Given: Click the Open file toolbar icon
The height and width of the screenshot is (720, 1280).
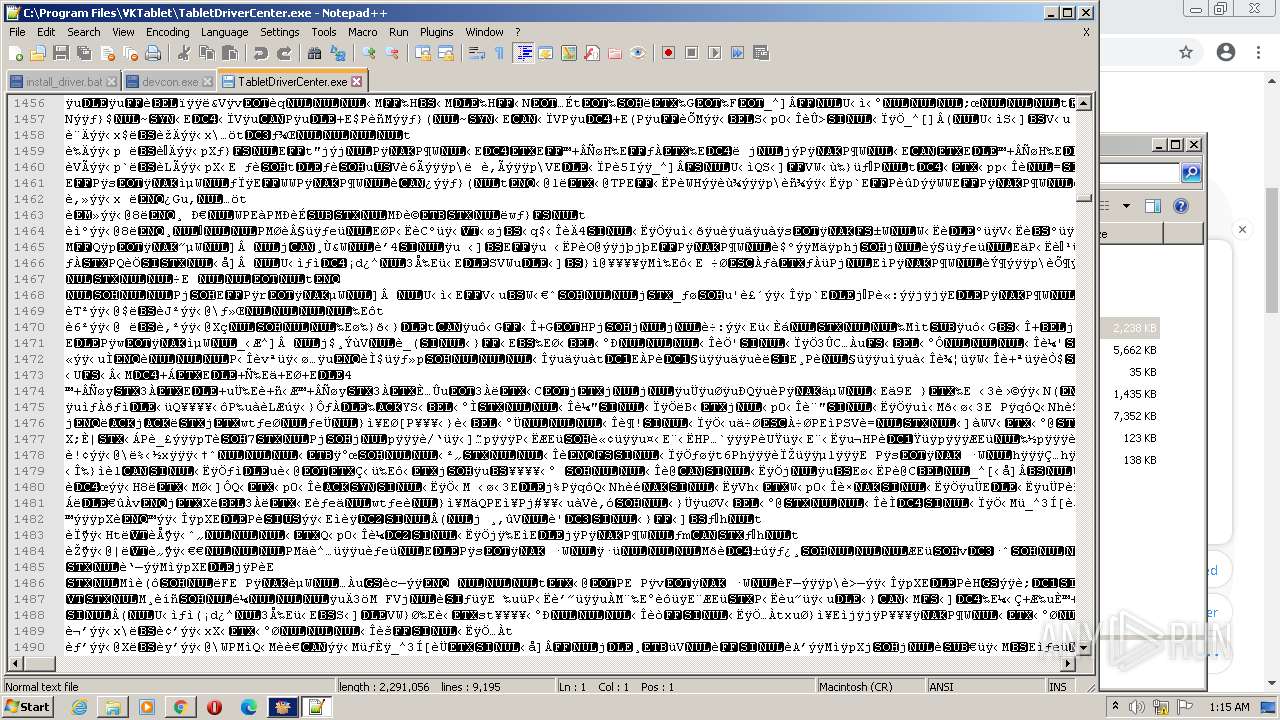Looking at the screenshot, I should click(x=38, y=53).
